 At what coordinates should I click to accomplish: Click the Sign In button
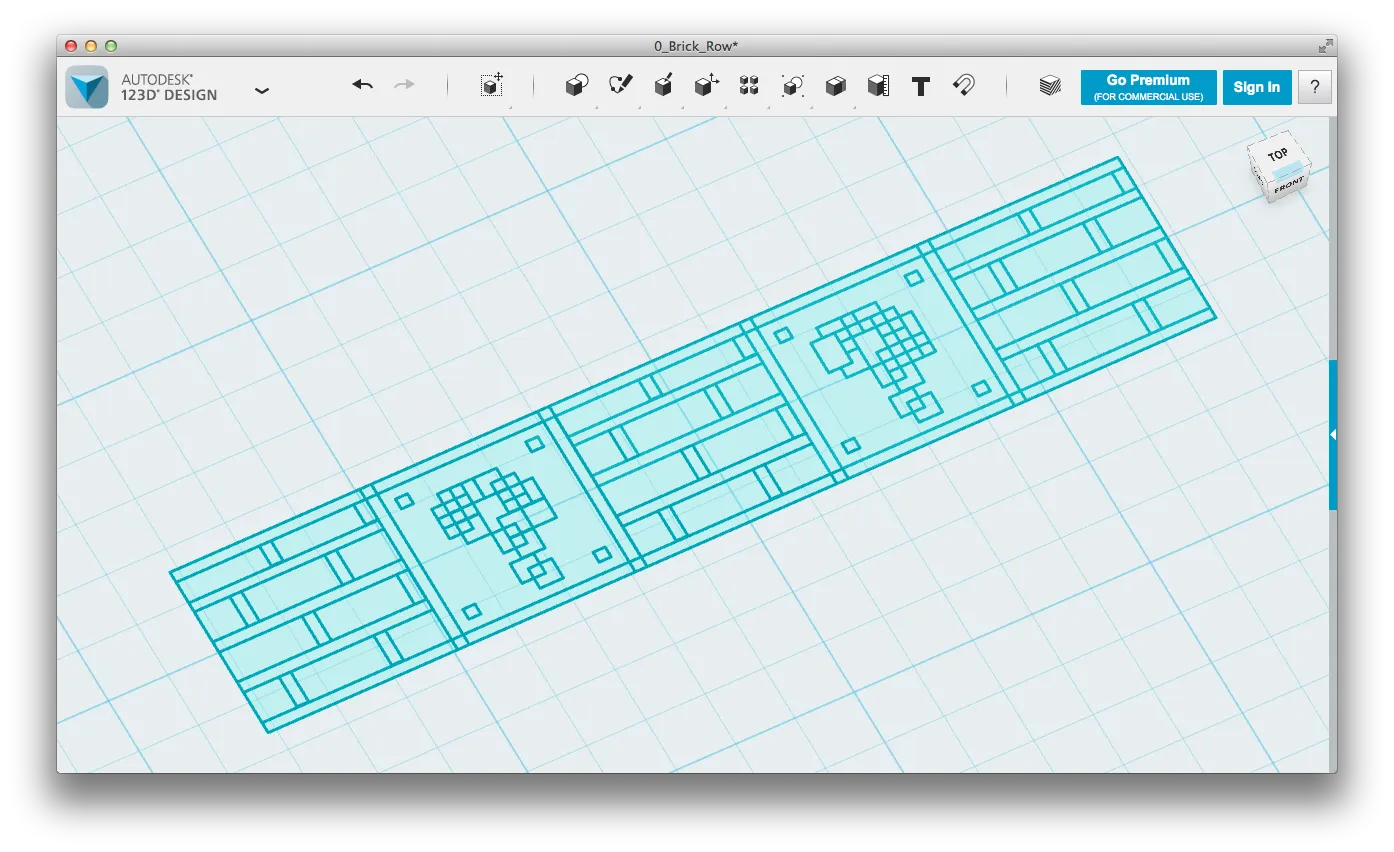coord(1257,87)
